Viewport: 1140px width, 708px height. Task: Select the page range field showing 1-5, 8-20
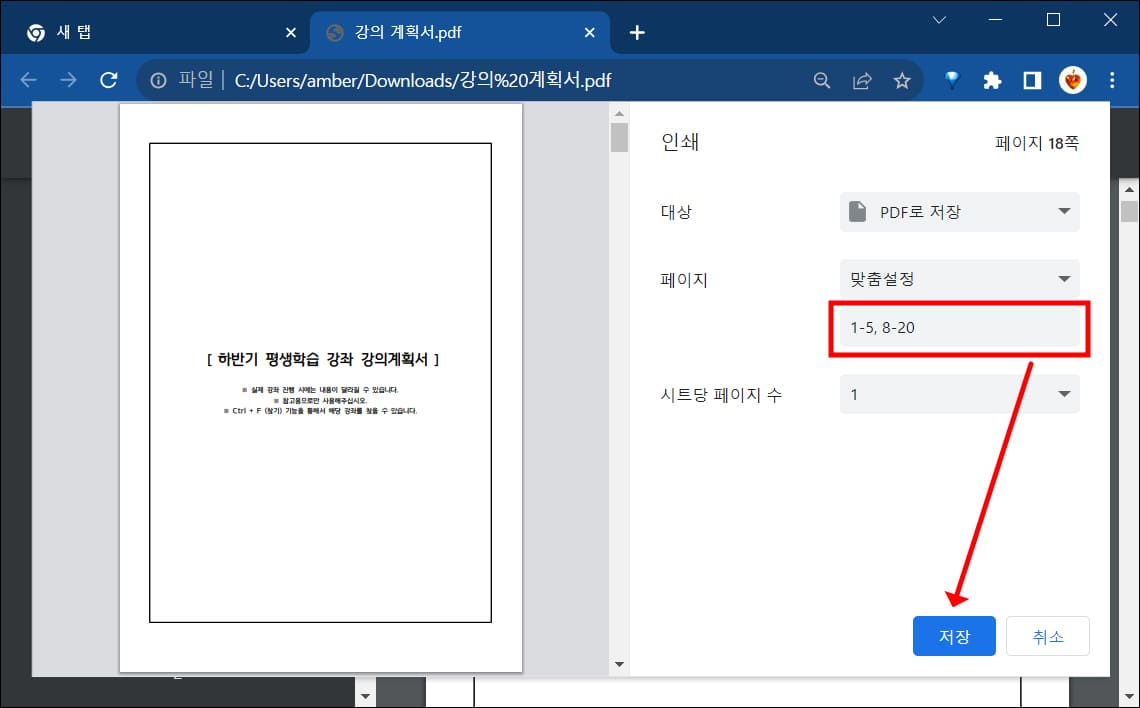coord(955,328)
